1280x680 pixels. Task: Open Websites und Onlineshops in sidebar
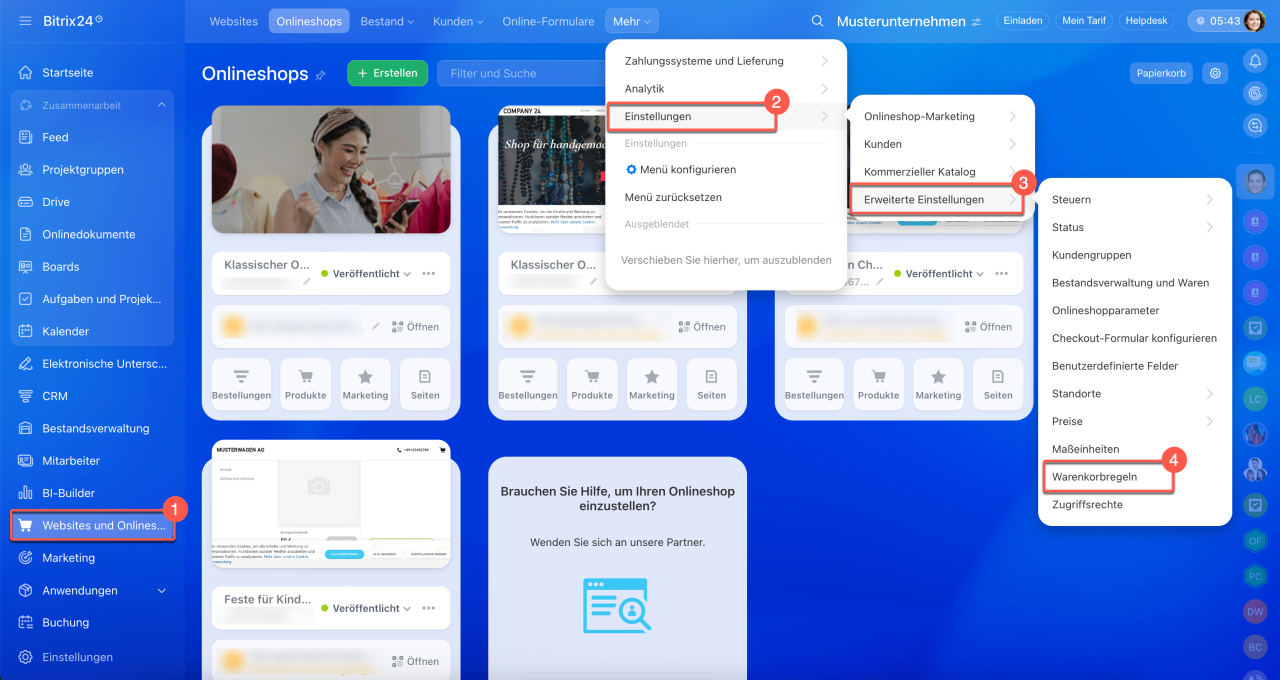92,526
